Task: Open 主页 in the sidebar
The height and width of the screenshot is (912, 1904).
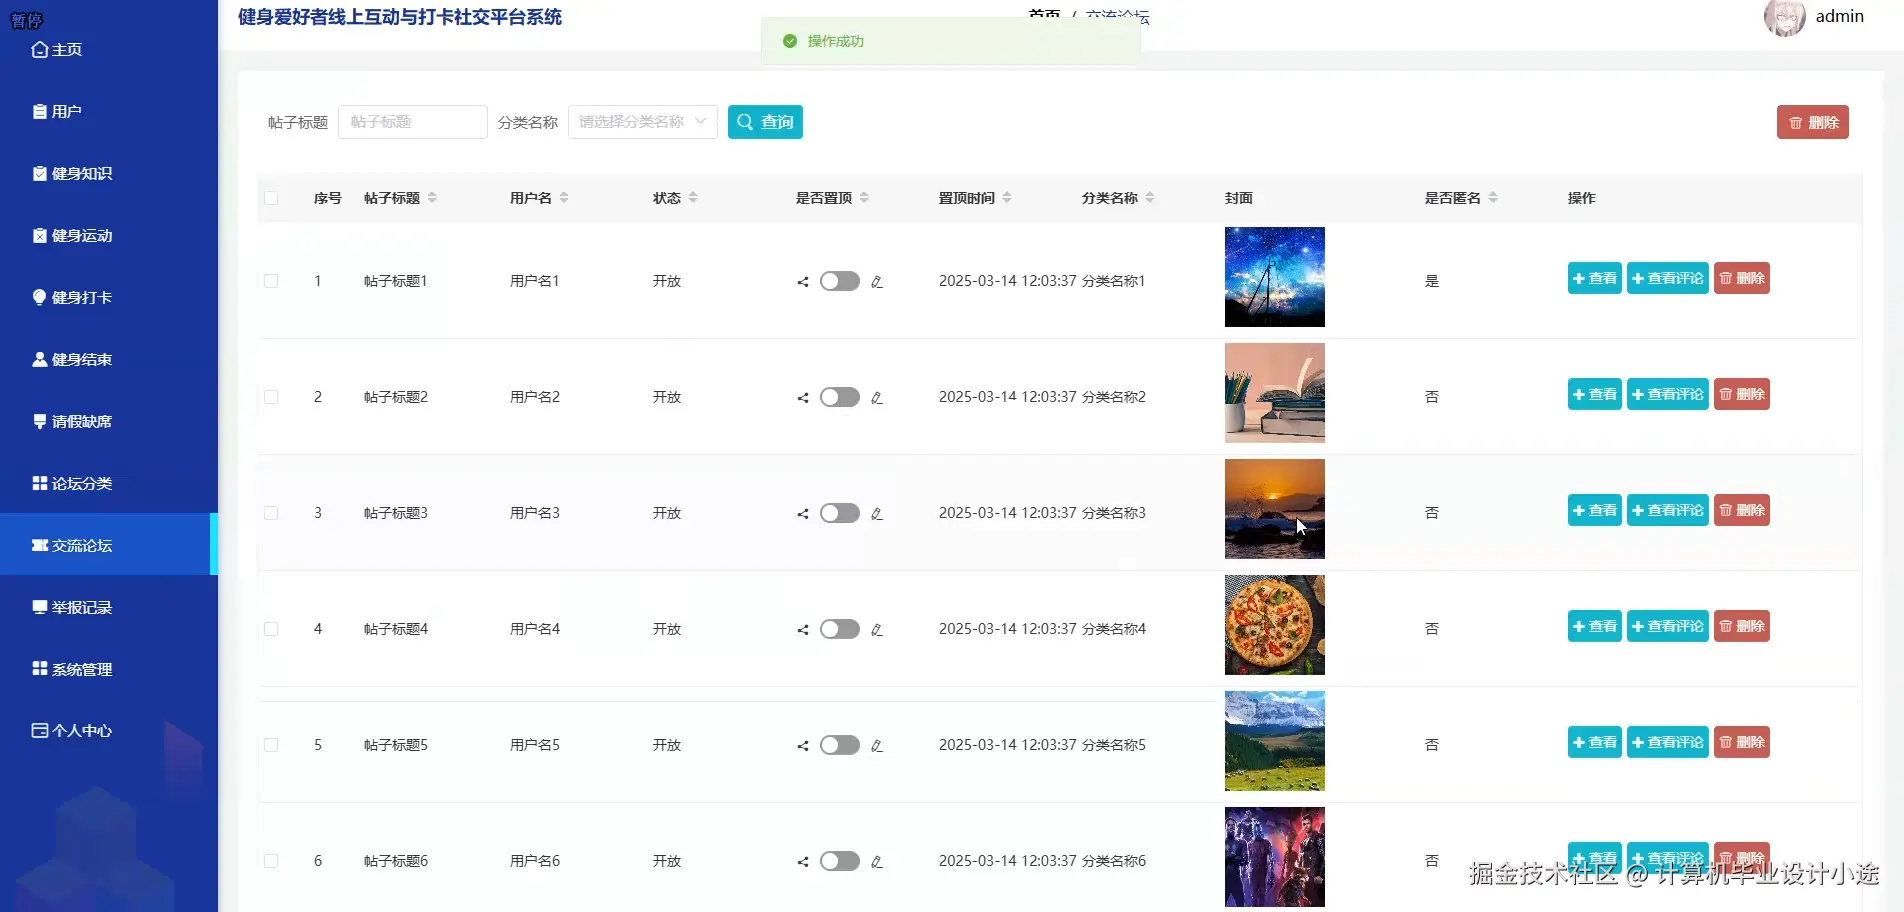Action: pos(109,50)
